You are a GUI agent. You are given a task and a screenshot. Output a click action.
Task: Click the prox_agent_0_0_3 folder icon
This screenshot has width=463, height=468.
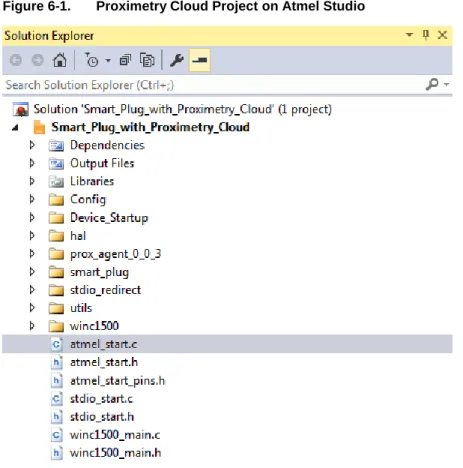56,254
